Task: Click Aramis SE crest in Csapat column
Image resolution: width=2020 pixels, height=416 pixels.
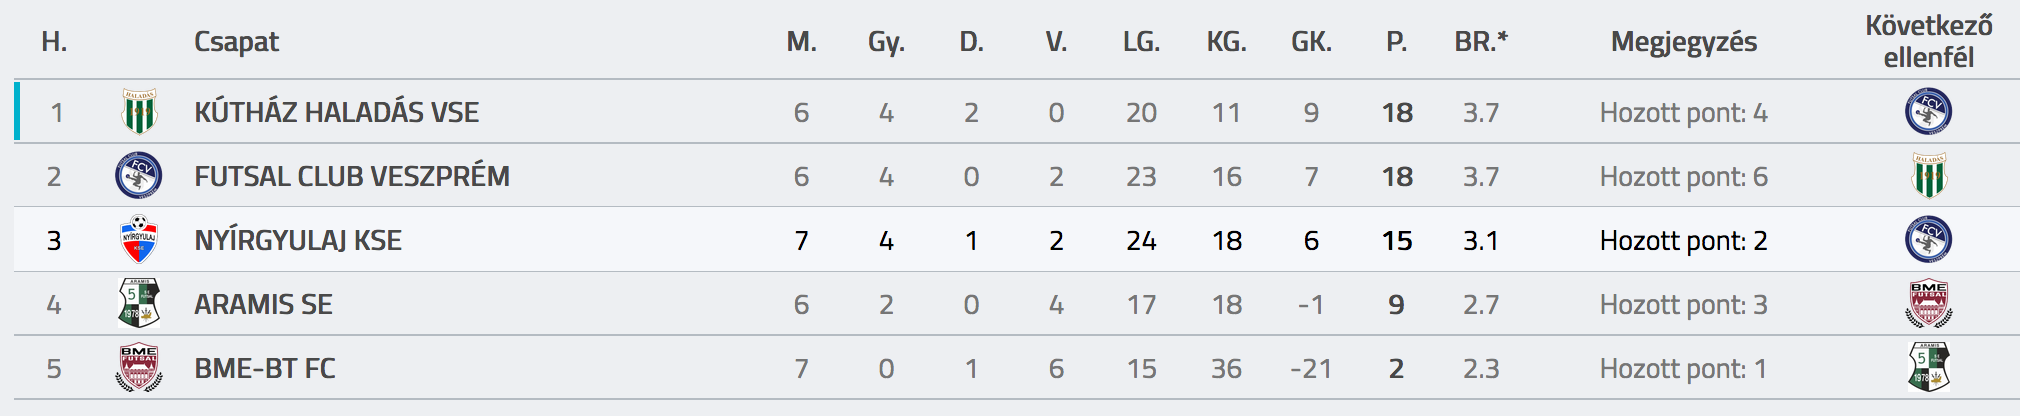Action: [x=139, y=304]
